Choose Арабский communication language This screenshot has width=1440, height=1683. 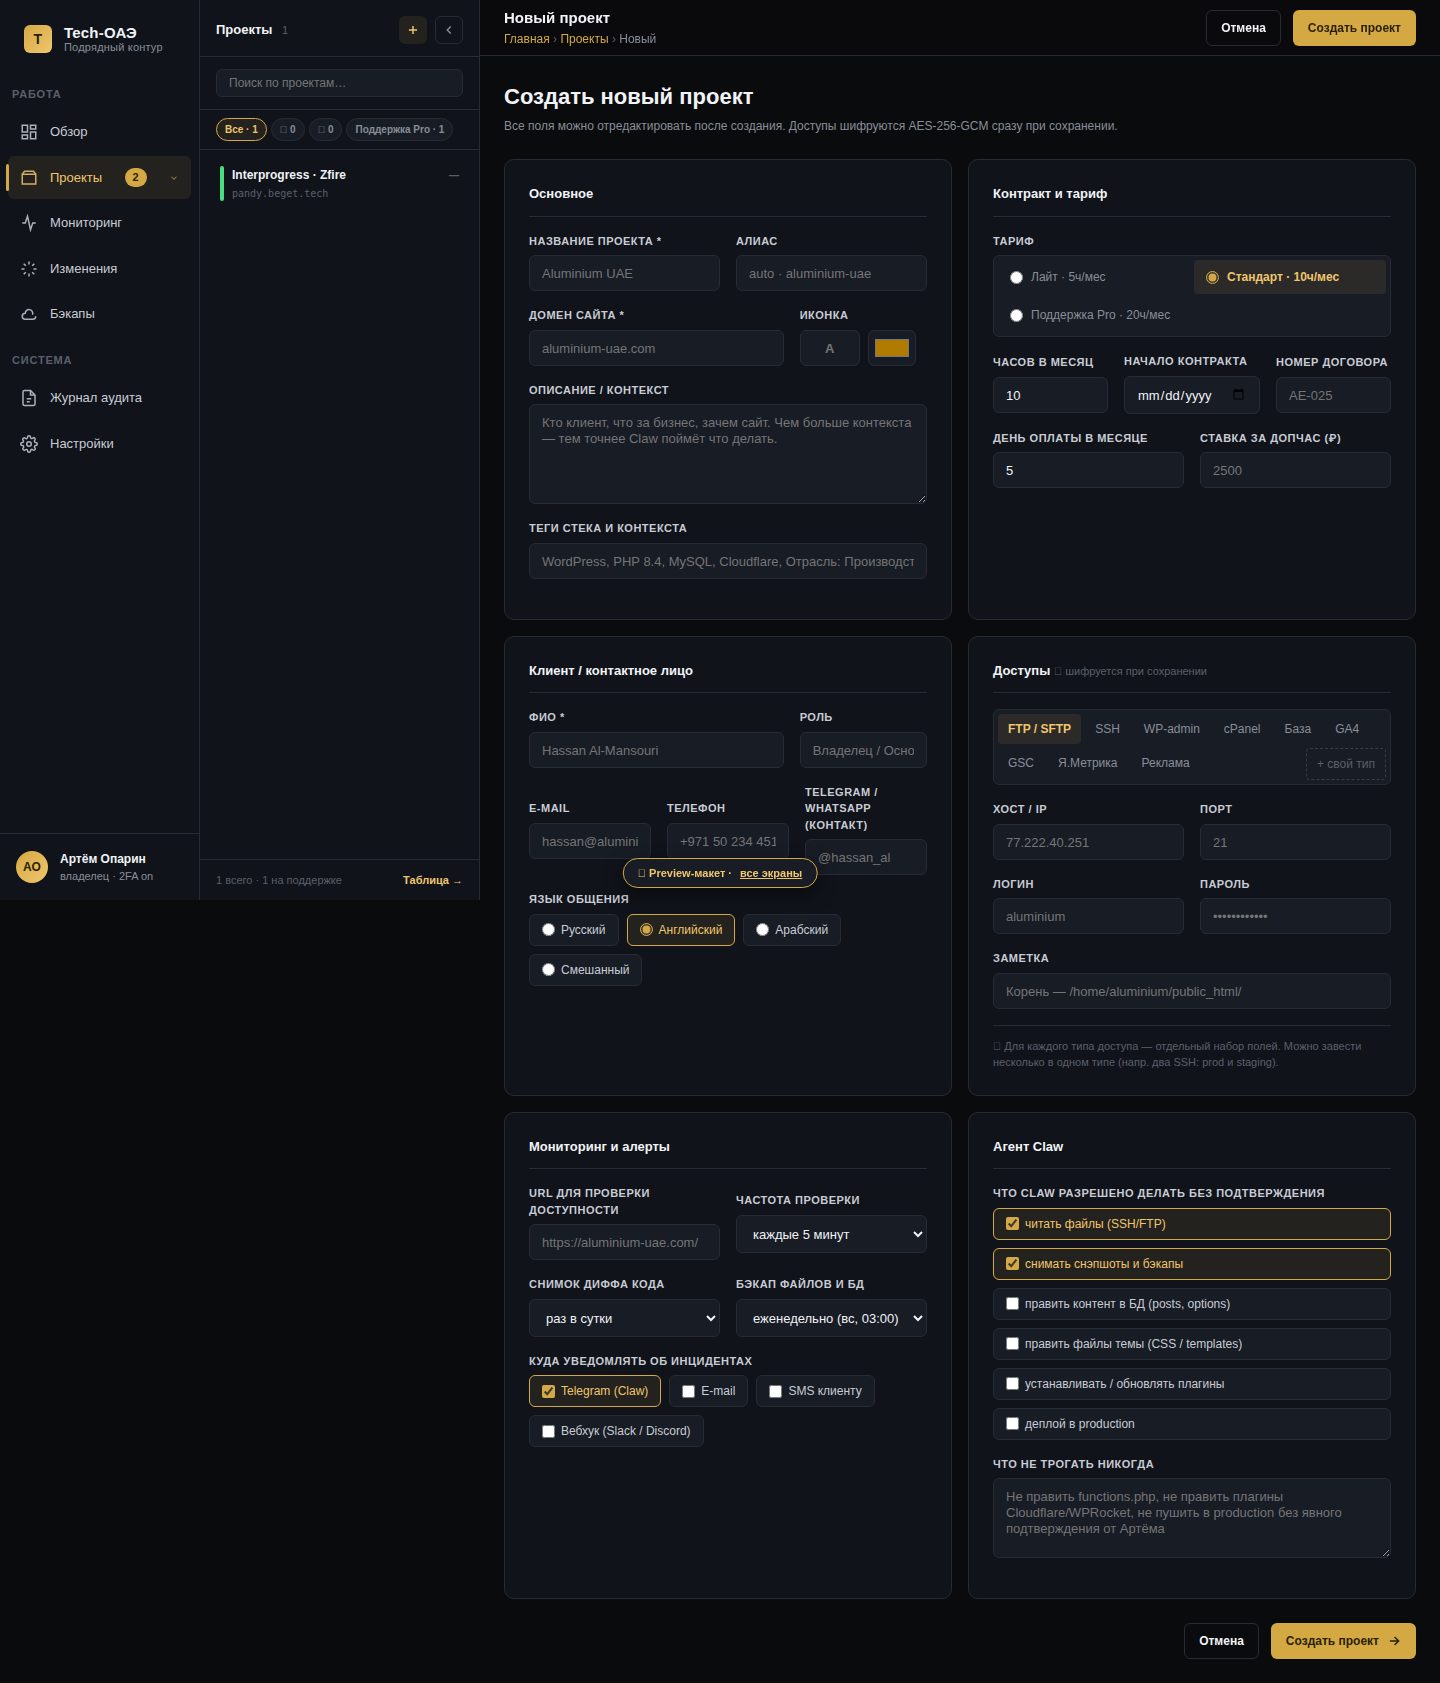point(791,930)
